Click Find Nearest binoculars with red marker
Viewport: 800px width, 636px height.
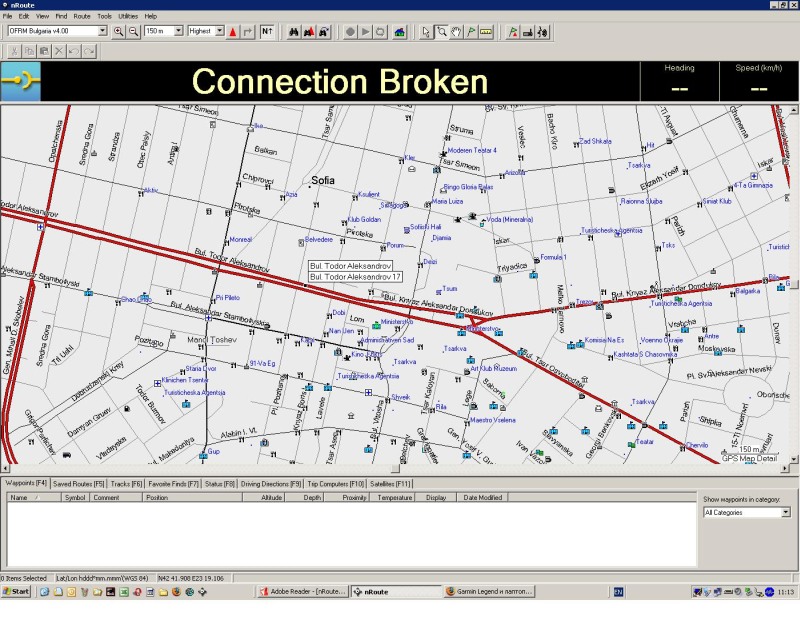(x=309, y=32)
